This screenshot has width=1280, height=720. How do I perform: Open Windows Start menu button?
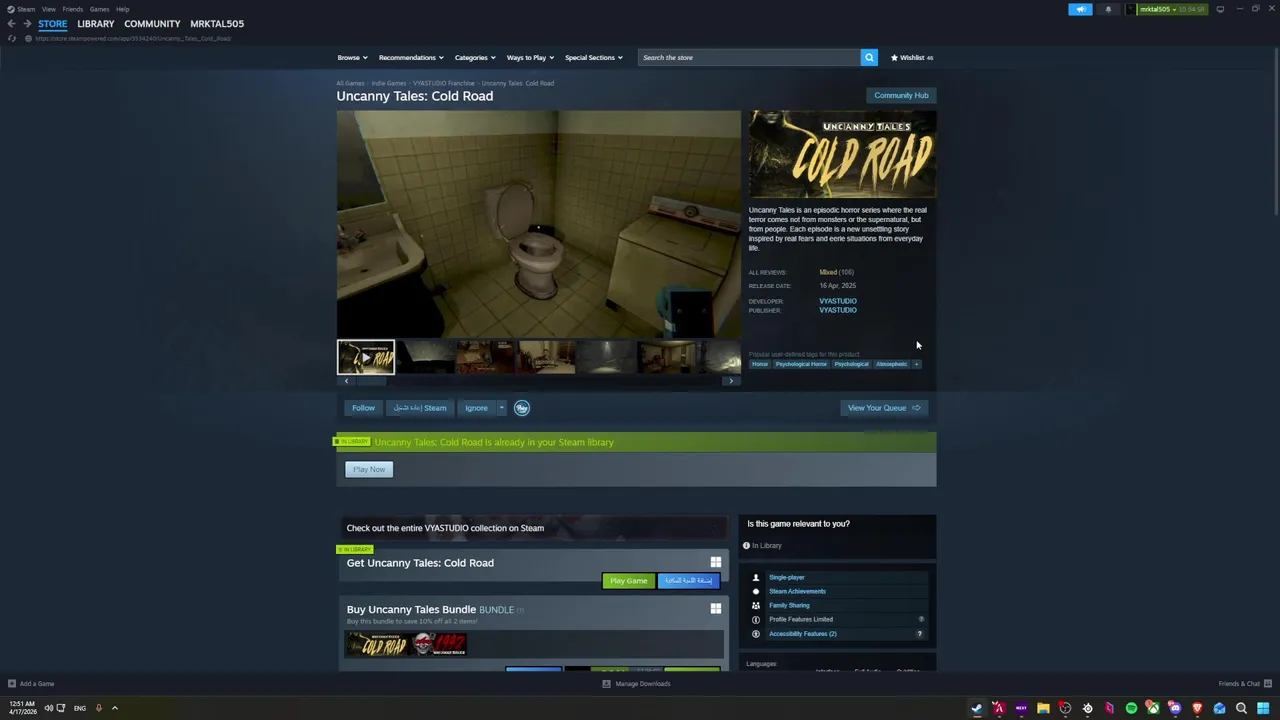pos(1263,708)
